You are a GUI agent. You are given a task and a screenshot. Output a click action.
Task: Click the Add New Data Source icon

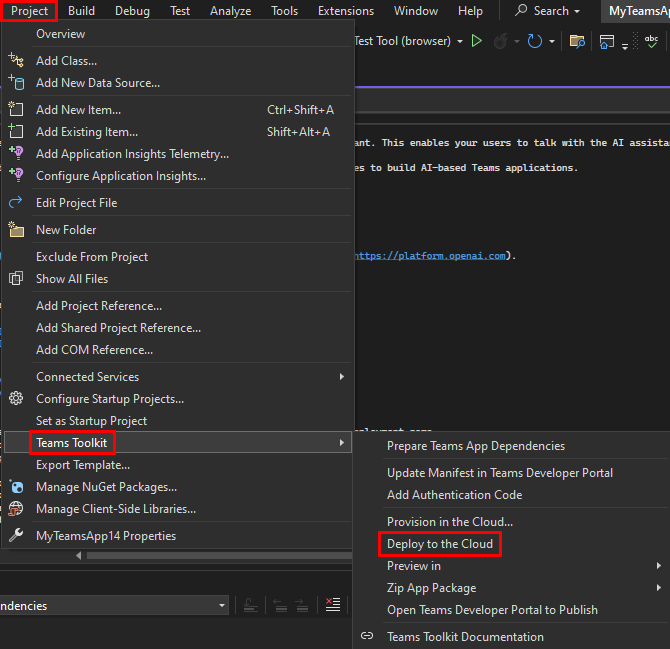pyautogui.click(x=16, y=82)
